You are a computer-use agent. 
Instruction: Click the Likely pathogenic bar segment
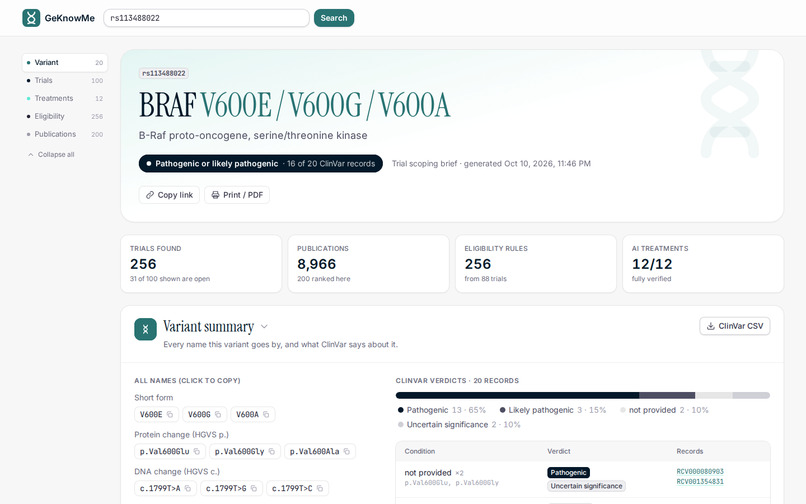pyautogui.click(x=667, y=395)
